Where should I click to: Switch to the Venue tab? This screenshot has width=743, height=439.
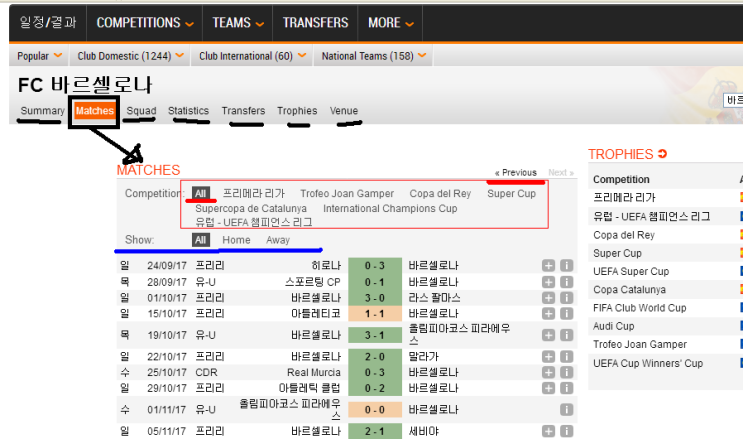344,110
